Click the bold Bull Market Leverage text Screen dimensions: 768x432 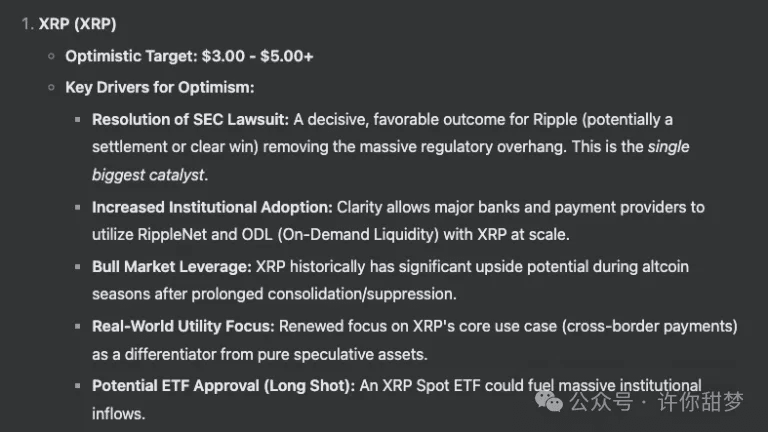pos(172,267)
